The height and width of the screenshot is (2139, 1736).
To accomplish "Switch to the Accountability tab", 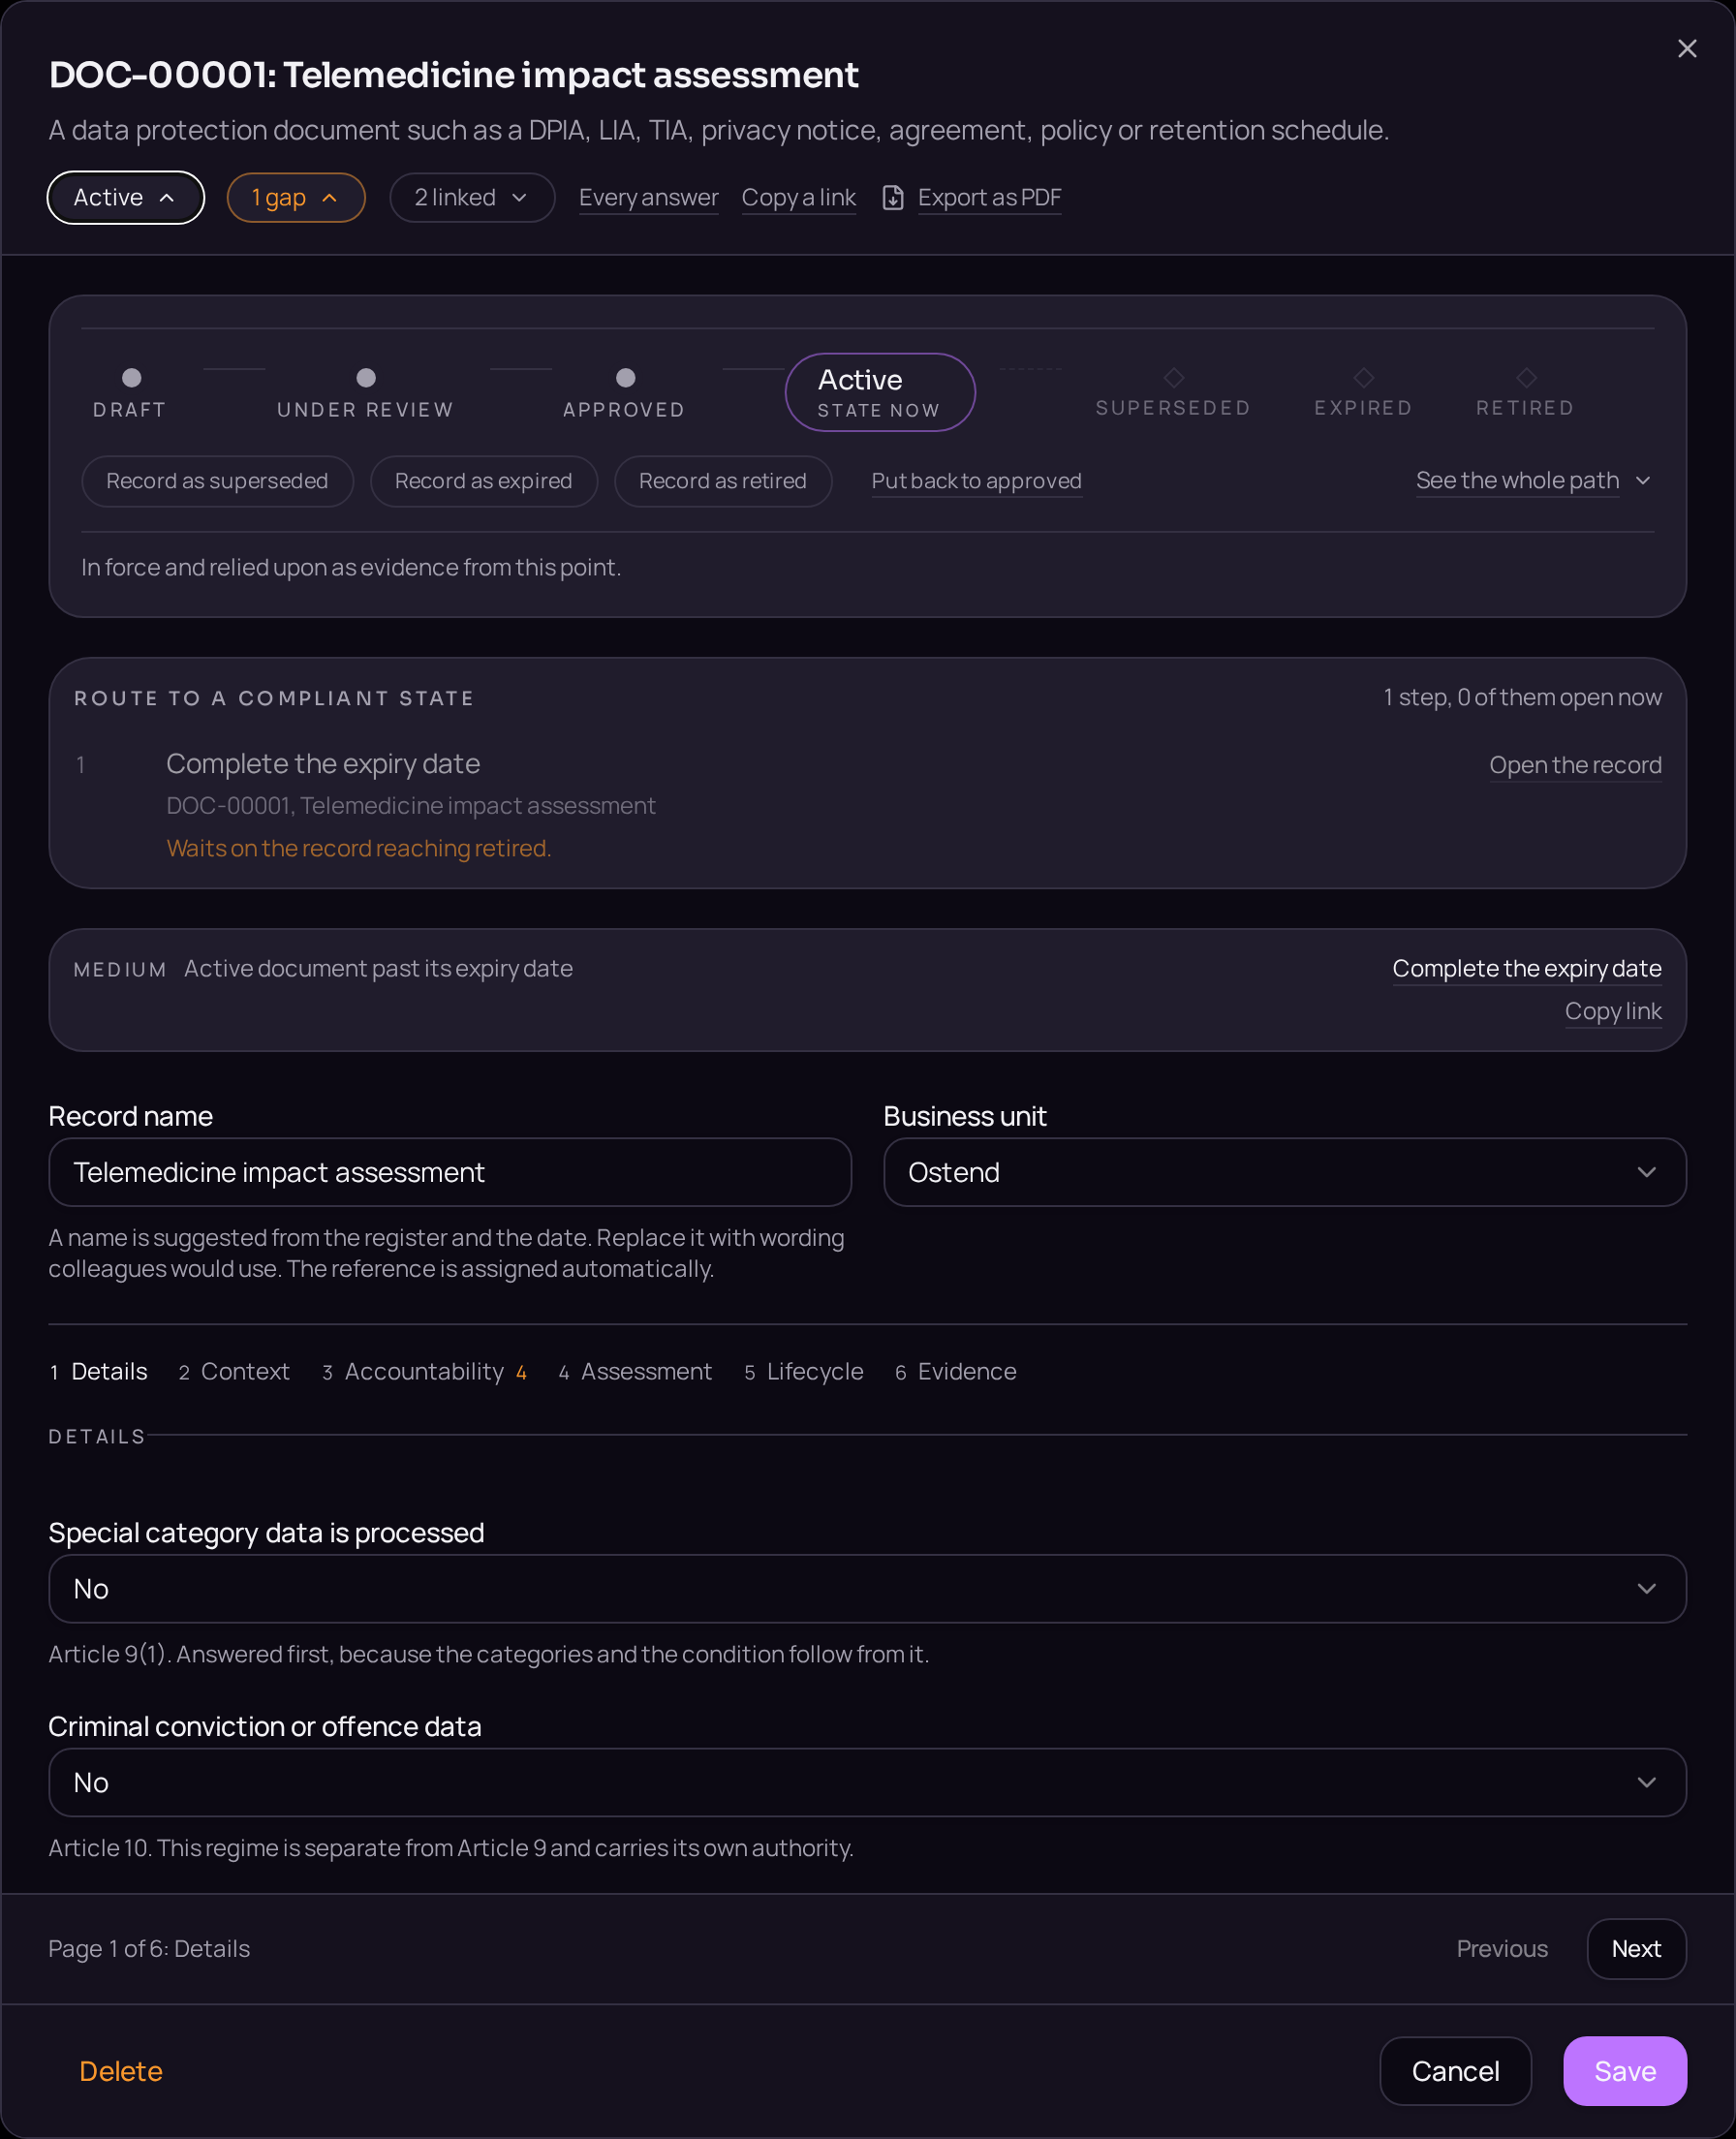I will [424, 1371].
